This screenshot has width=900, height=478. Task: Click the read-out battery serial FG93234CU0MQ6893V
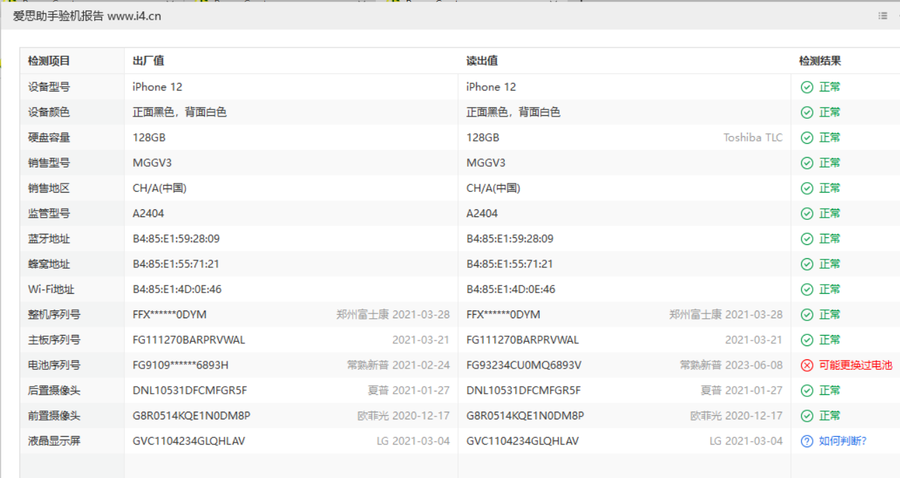click(x=523, y=365)
